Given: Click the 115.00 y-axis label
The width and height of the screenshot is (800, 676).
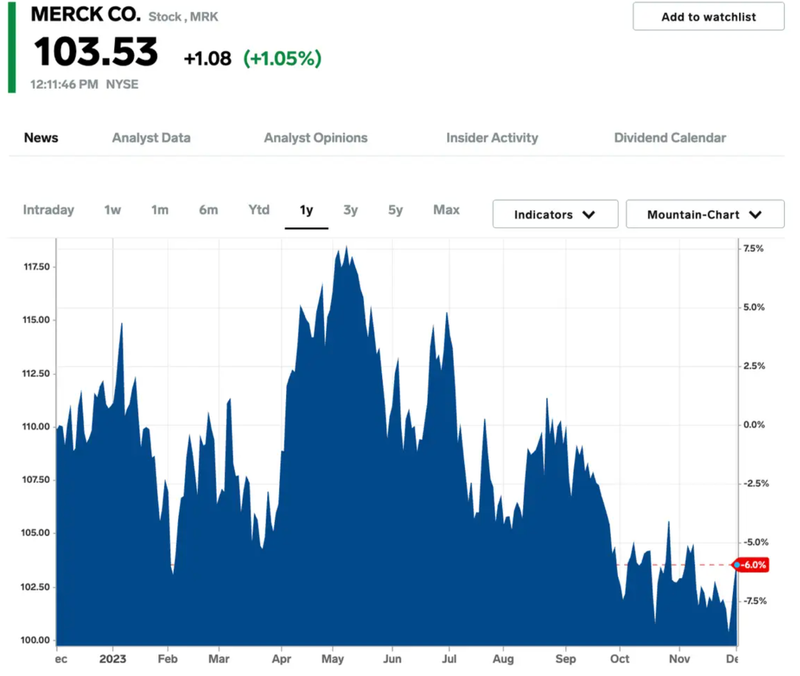Looking at the screenshot, I should 36,320.
